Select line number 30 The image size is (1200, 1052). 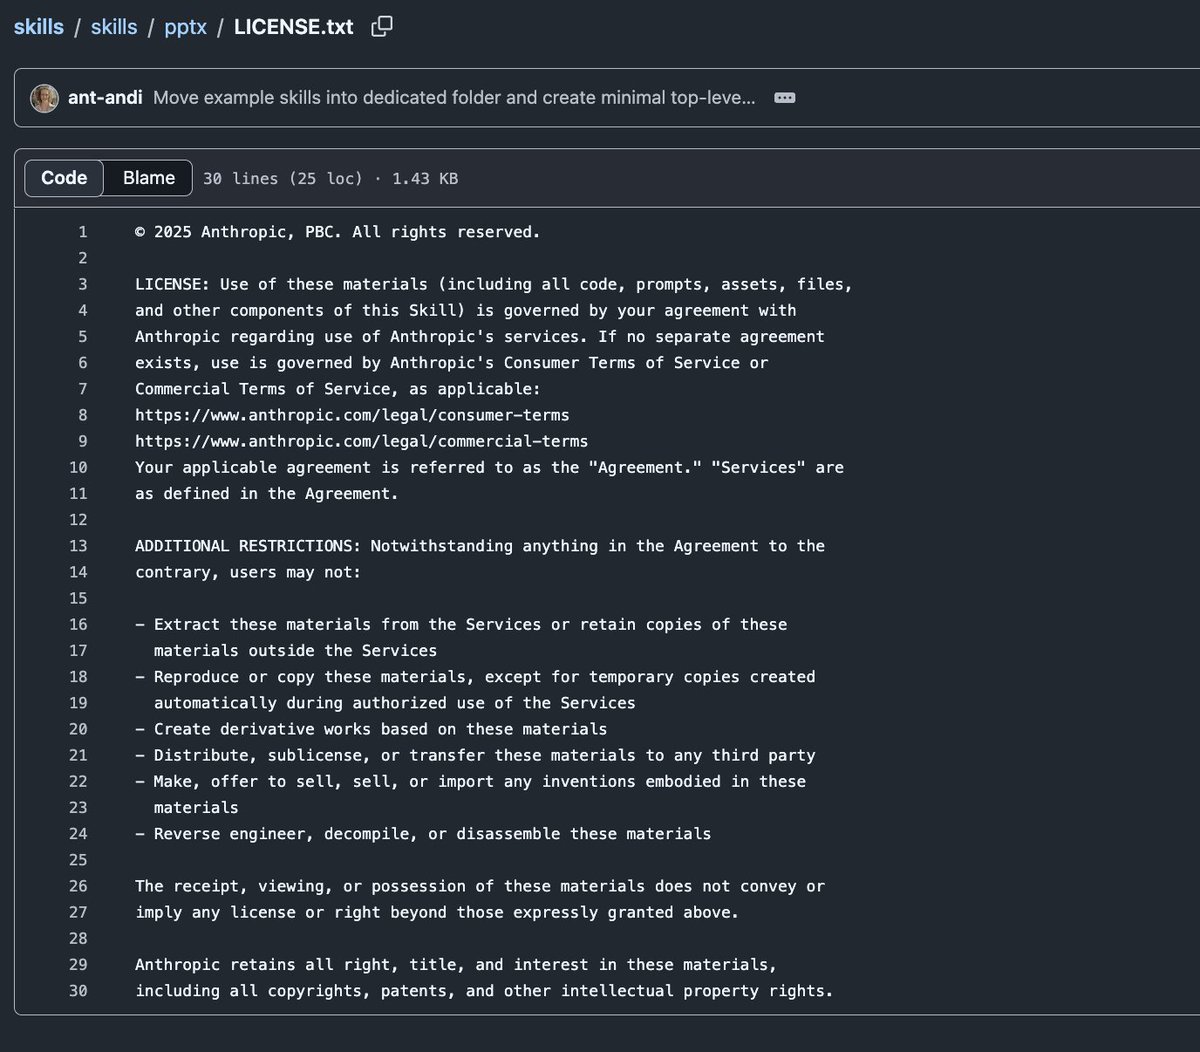click(x=78, y=990)
